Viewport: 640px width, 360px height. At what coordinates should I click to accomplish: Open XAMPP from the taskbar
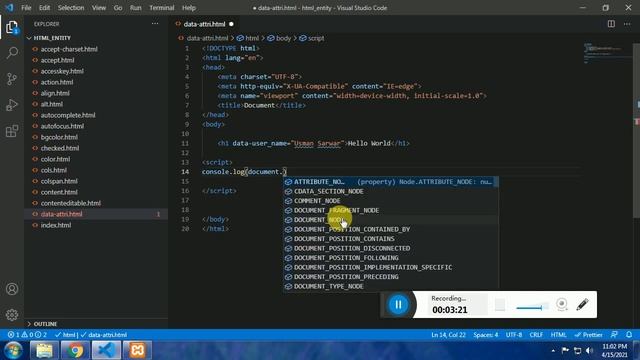(x=137, y=350)
